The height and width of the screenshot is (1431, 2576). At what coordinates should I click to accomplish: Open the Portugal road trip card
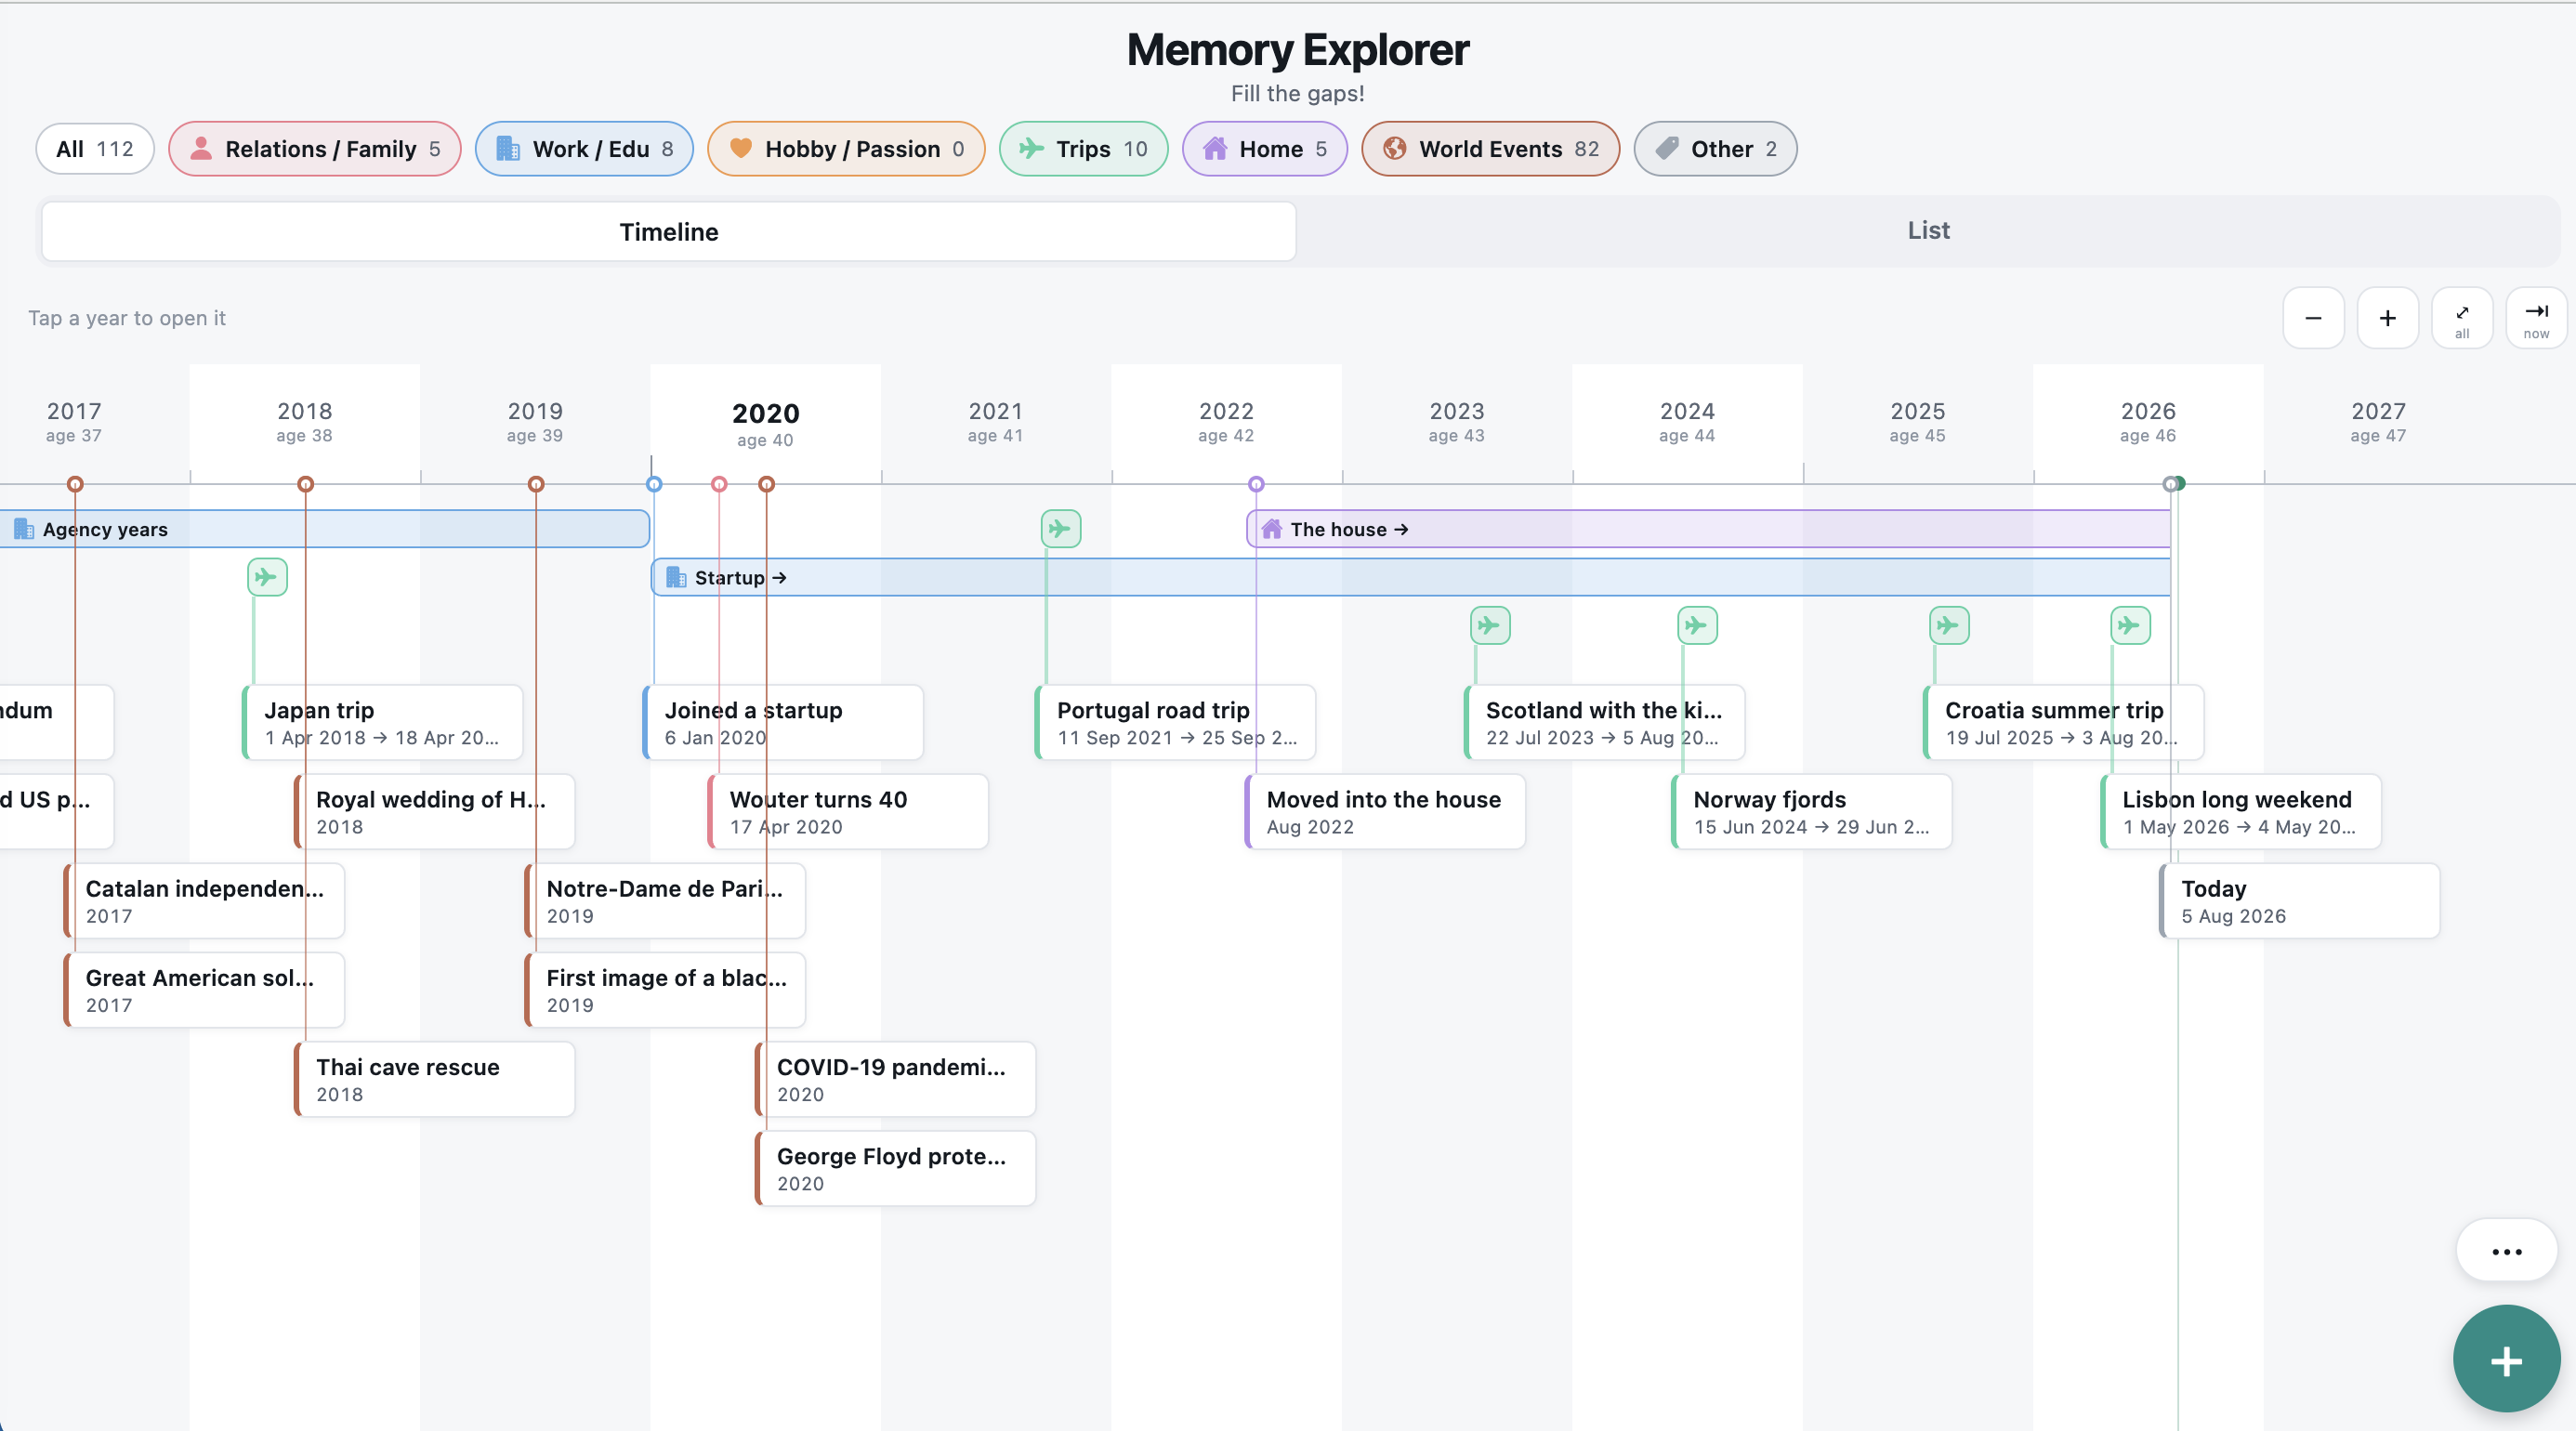[x=1175, y=723]
